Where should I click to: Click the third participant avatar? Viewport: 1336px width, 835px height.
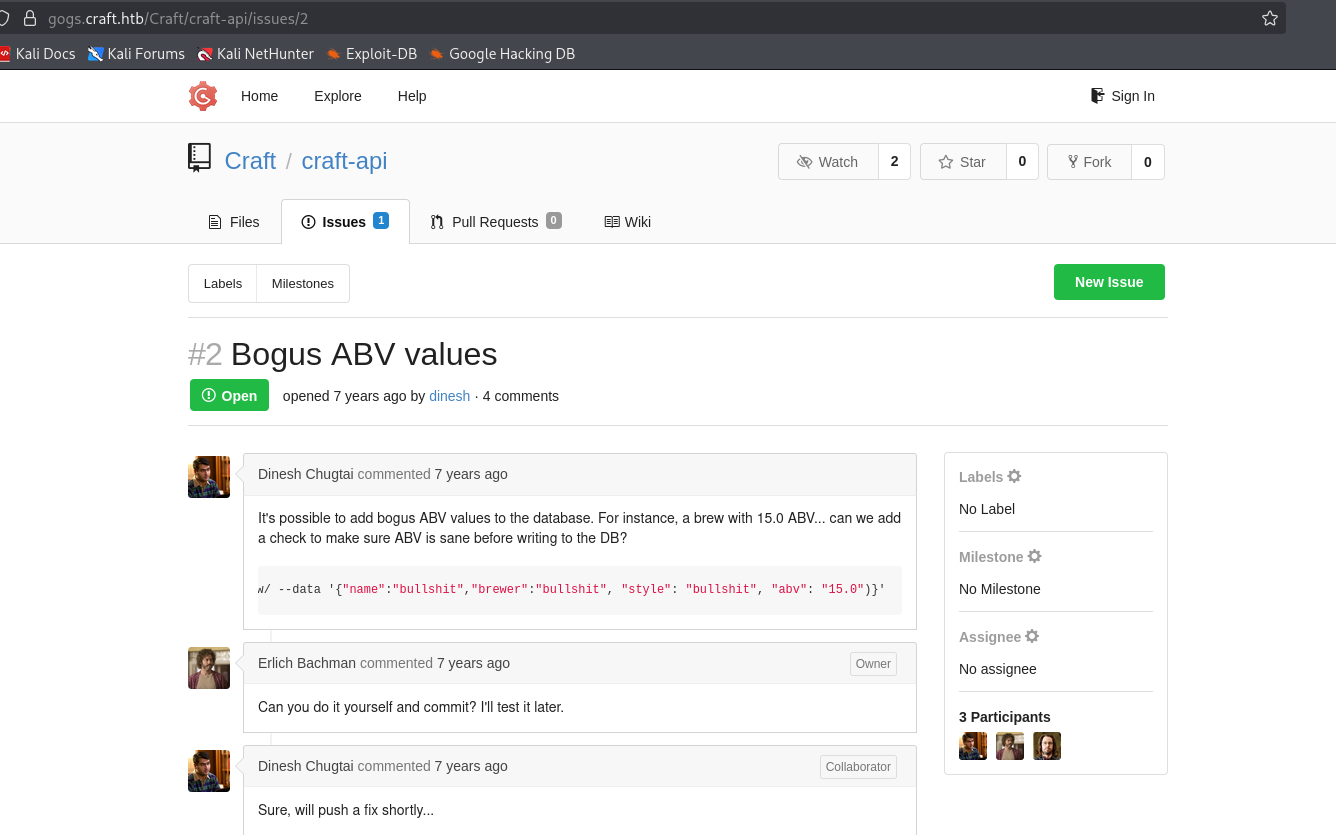(1047, 746)
